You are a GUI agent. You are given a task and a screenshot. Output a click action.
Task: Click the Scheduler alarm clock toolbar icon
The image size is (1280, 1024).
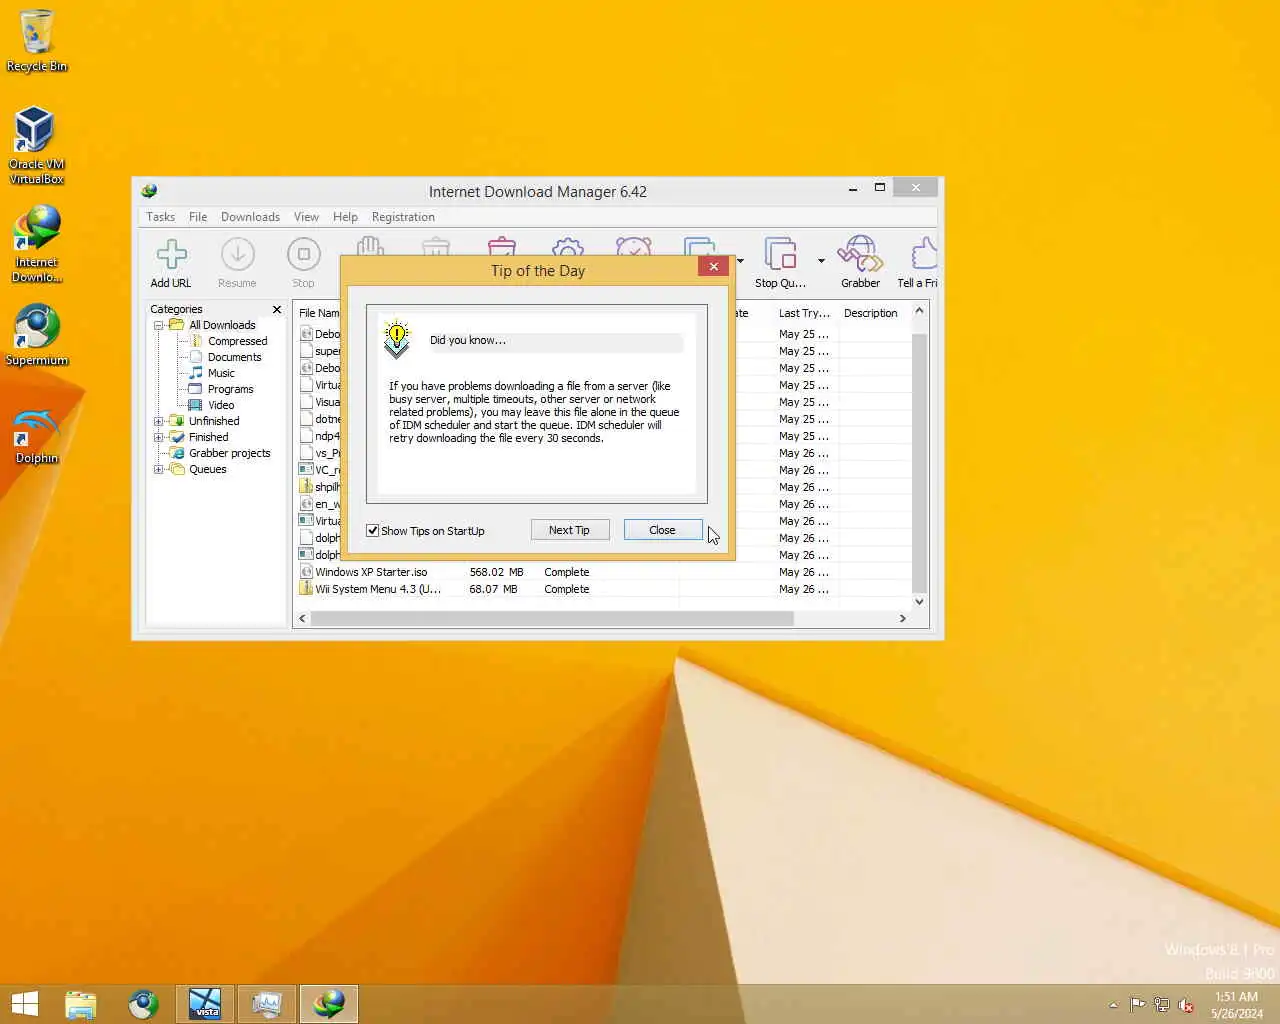pos(634,246)
